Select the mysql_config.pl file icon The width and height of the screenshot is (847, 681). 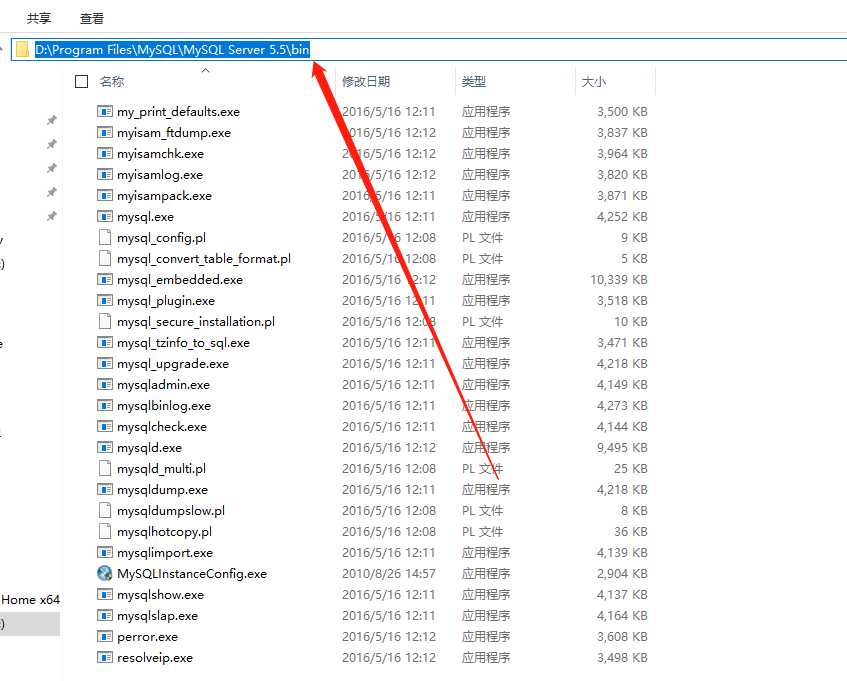pos(105,238)
